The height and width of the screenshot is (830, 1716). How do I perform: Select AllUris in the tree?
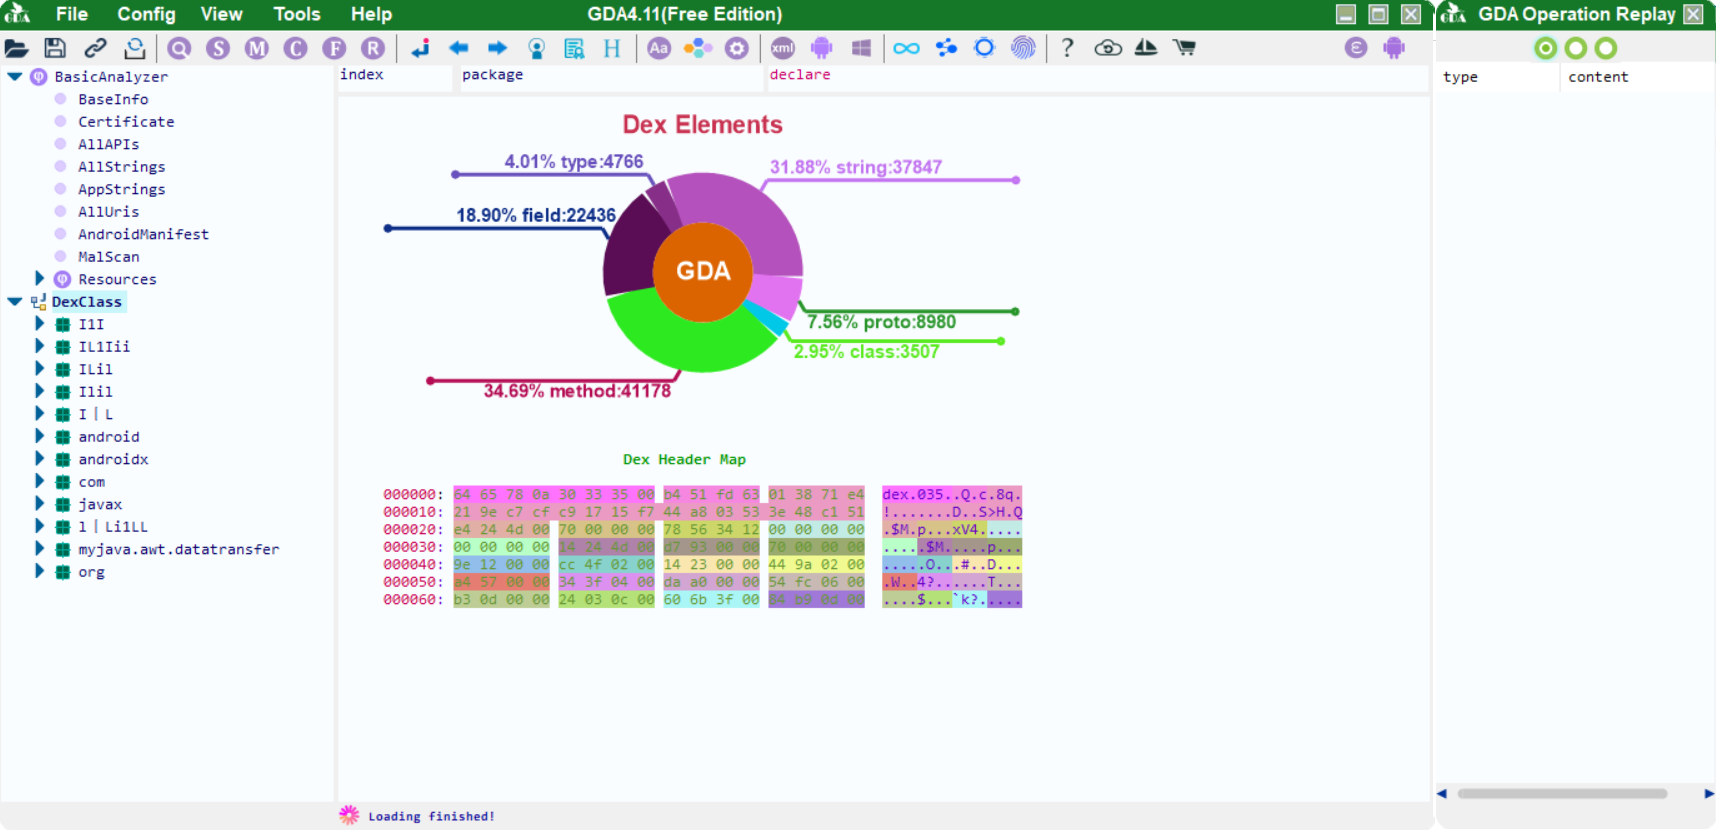[x=109, y=212]
